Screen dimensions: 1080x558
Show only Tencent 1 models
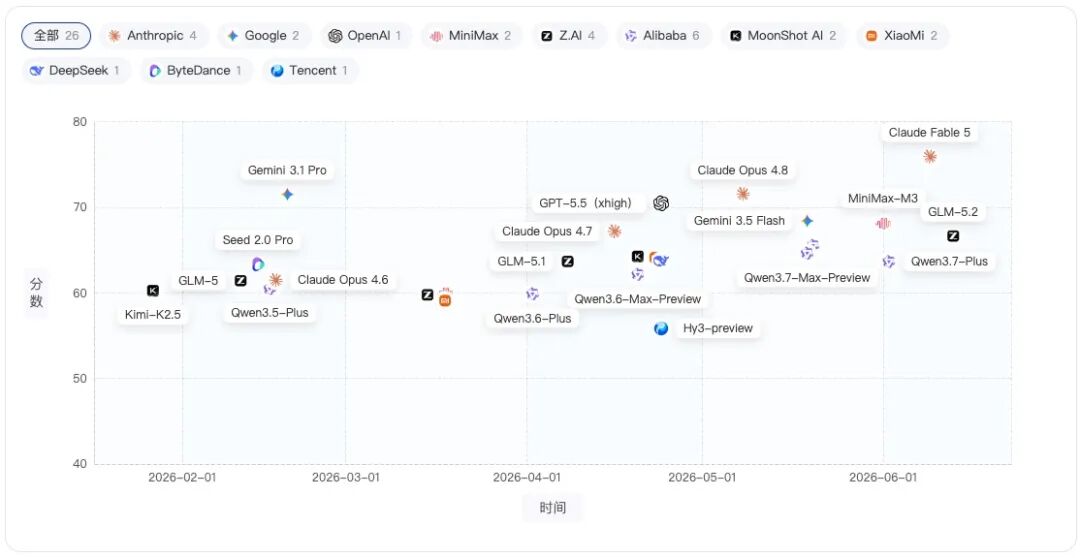coord(310,70)
